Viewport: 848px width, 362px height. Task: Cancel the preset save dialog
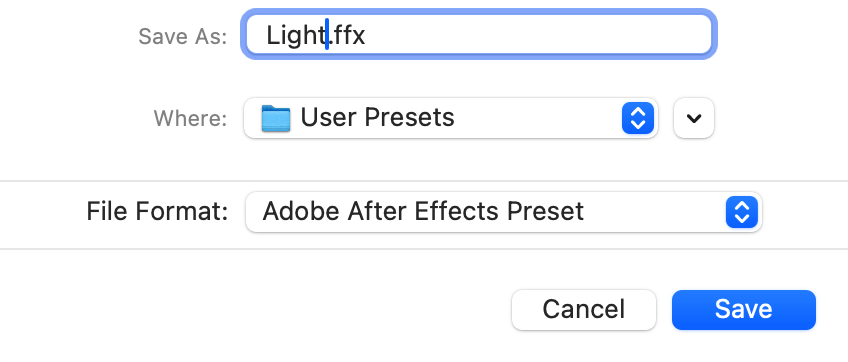coord(584,310)
